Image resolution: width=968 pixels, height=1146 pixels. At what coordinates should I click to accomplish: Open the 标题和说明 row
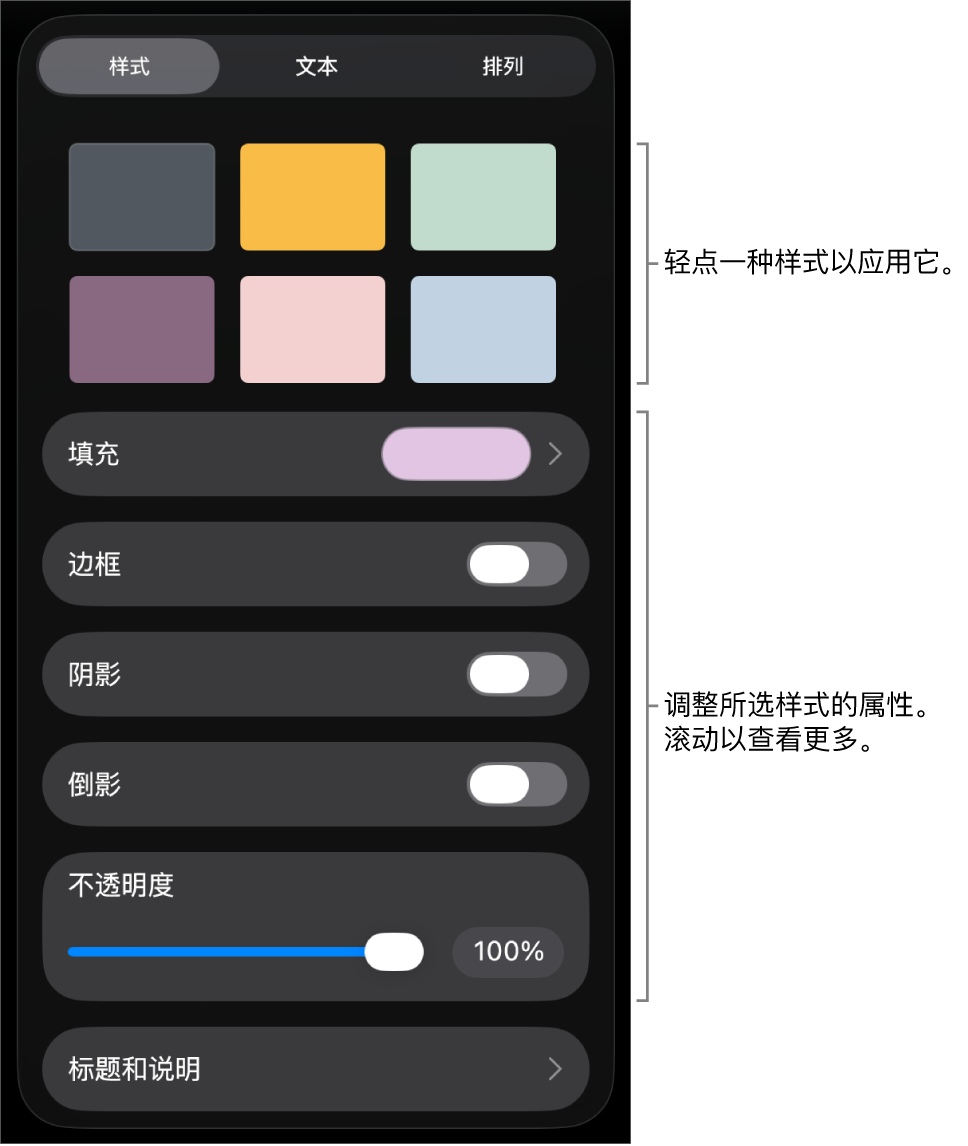(300, 1069)
